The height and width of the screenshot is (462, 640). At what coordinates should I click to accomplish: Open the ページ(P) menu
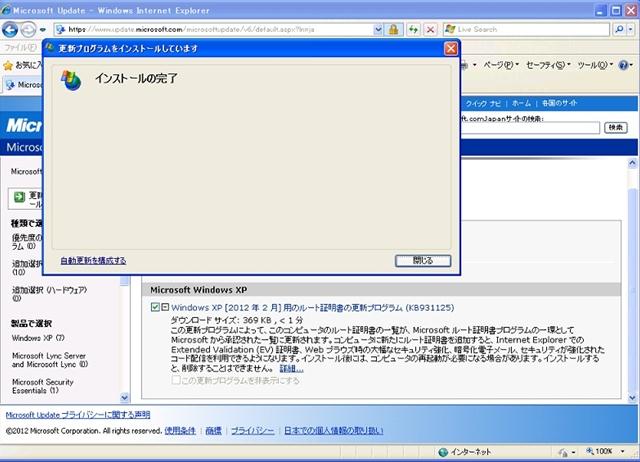[x=501, y=65]
